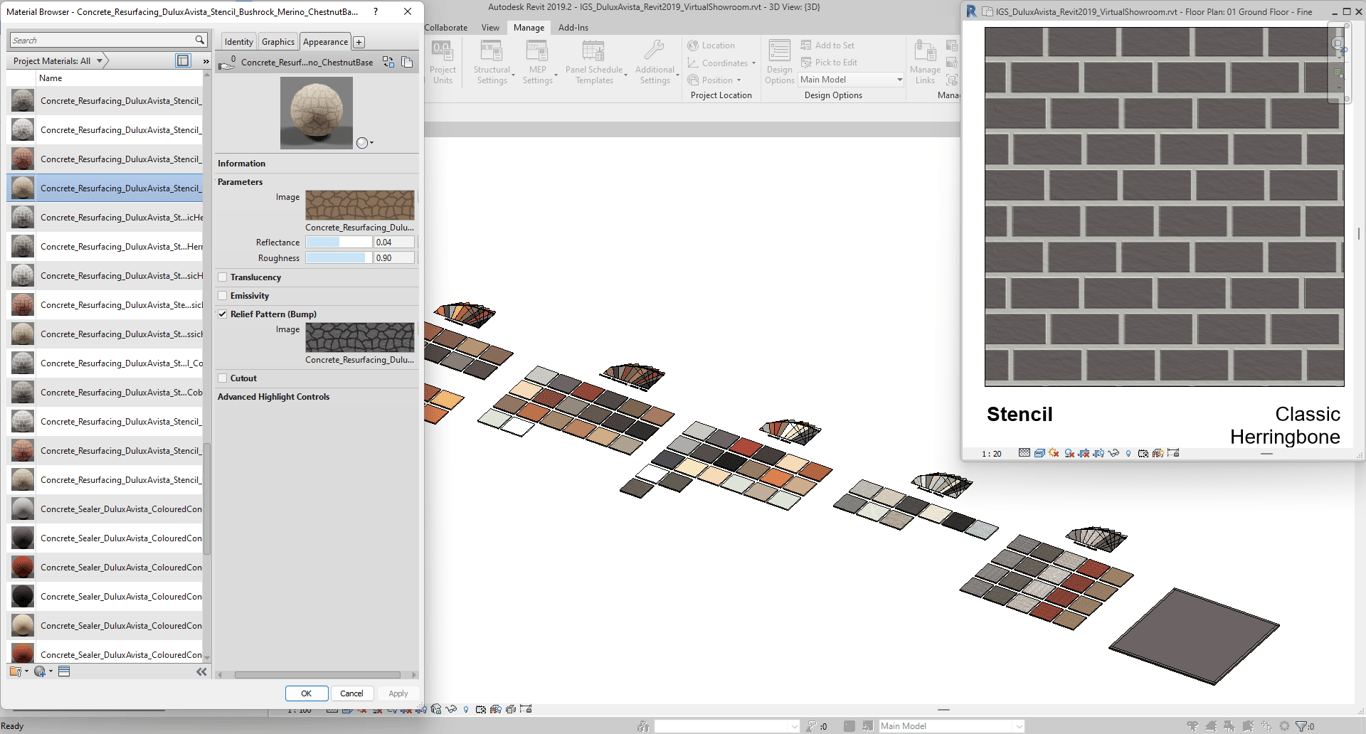Click the search magnifier icon
Screen dimensions: 1366x734
click(x=199, y=40)
